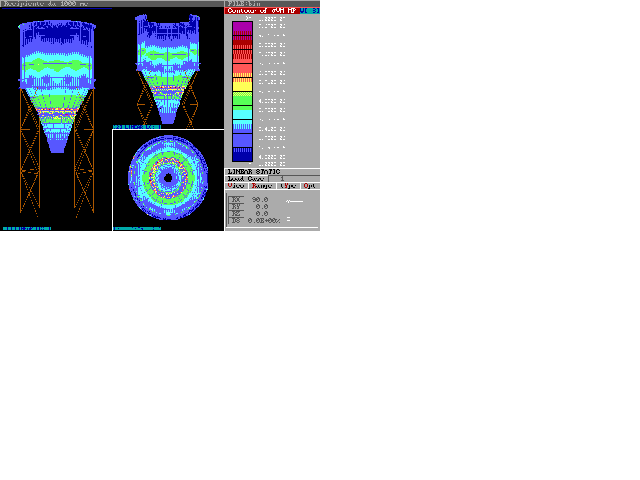Pick the green legend color band
Viewport: 640px width, 480px height.
coord(242,100)
